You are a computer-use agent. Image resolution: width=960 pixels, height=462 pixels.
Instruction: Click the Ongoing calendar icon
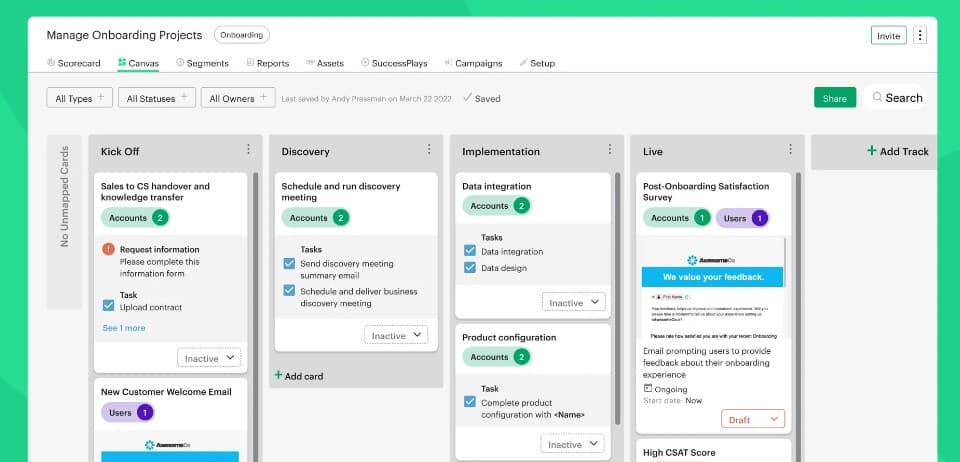pyautogui.click(x=648, y=389)
